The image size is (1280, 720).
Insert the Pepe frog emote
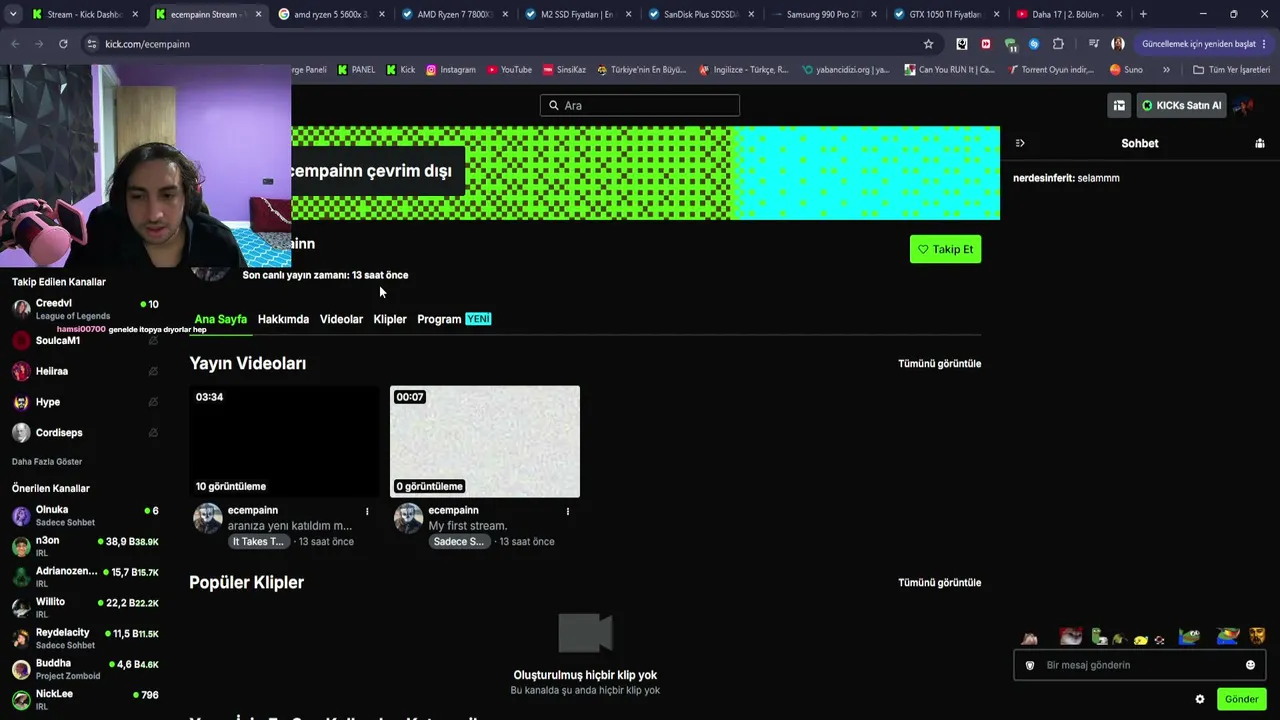(x=1189, y=636)
